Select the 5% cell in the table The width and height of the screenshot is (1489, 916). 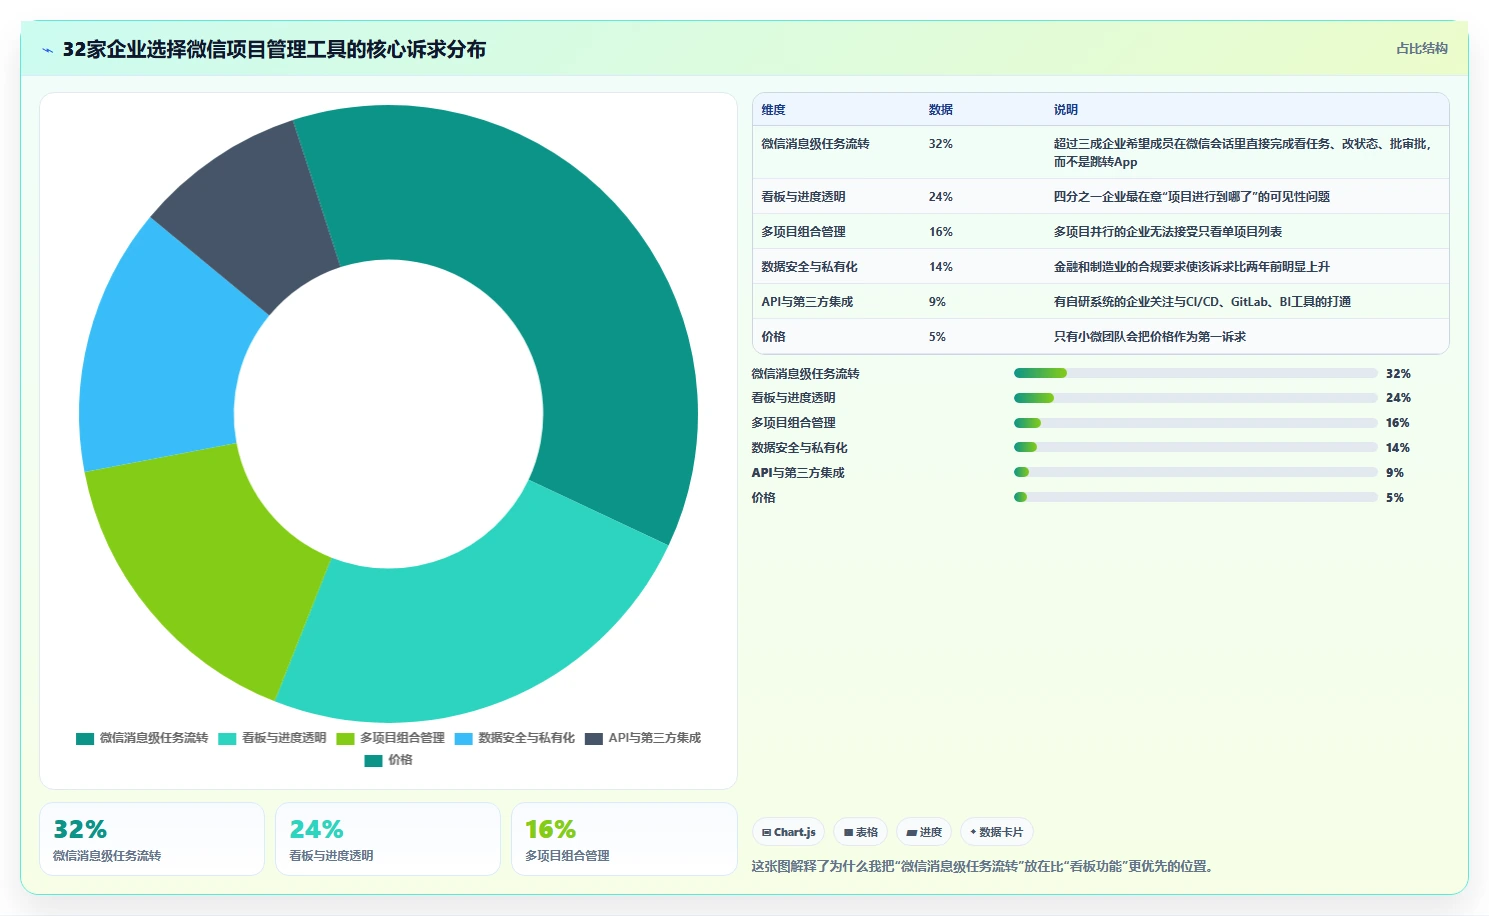click(x=937, y=337)
